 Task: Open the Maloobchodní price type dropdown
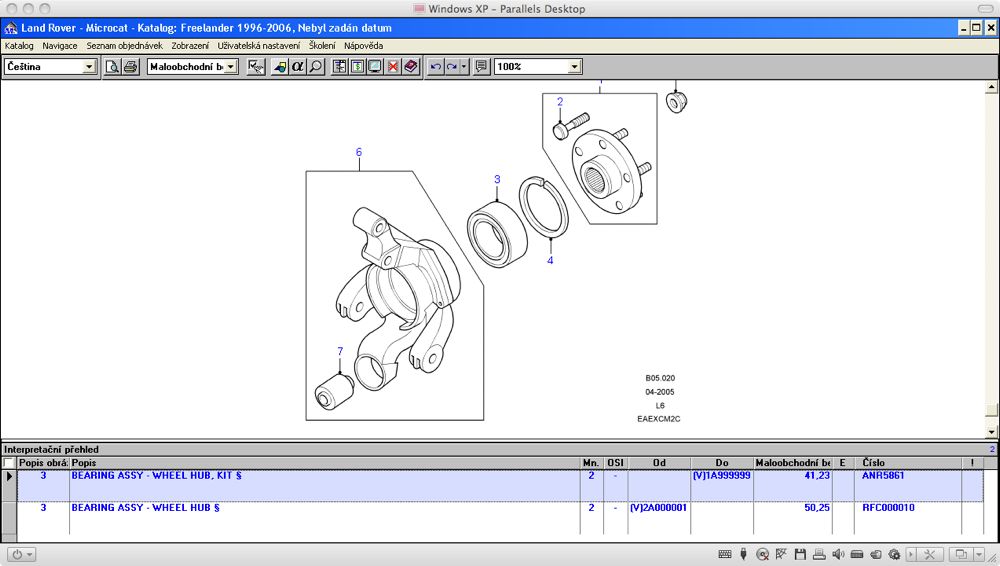[x=231, y=67]
